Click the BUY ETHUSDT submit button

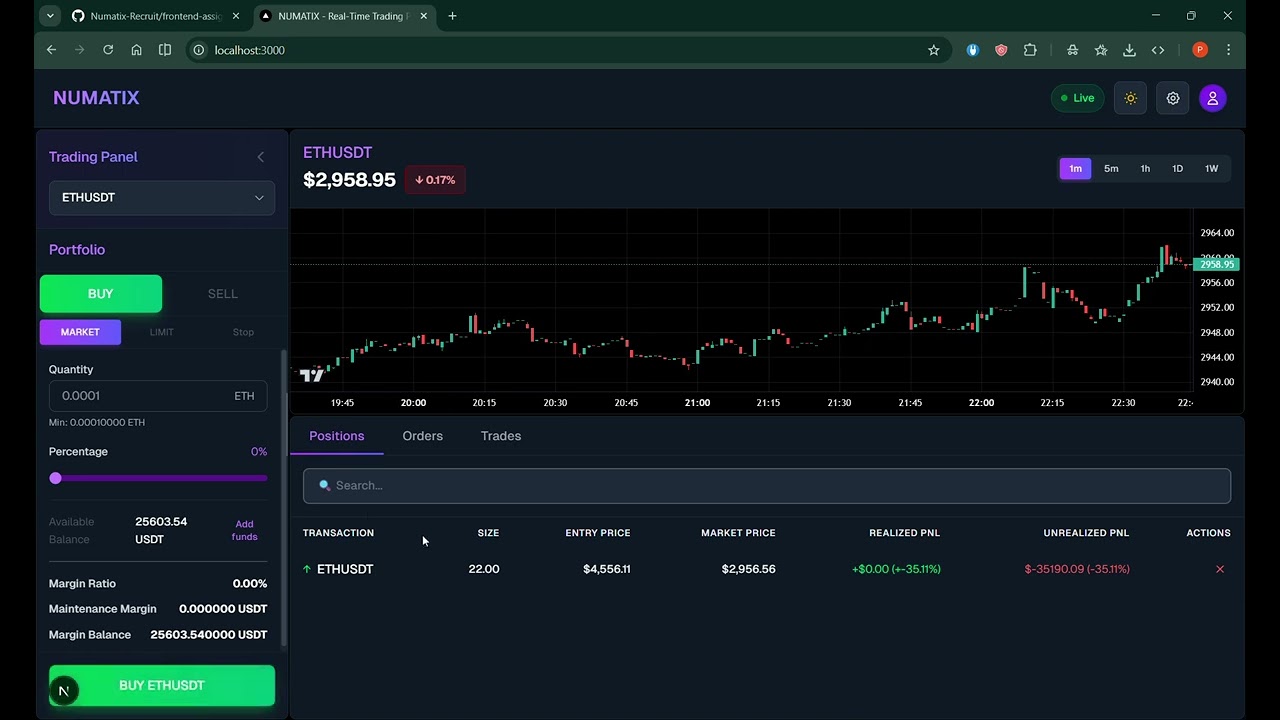pyautogui.click(x=162, y=685)
